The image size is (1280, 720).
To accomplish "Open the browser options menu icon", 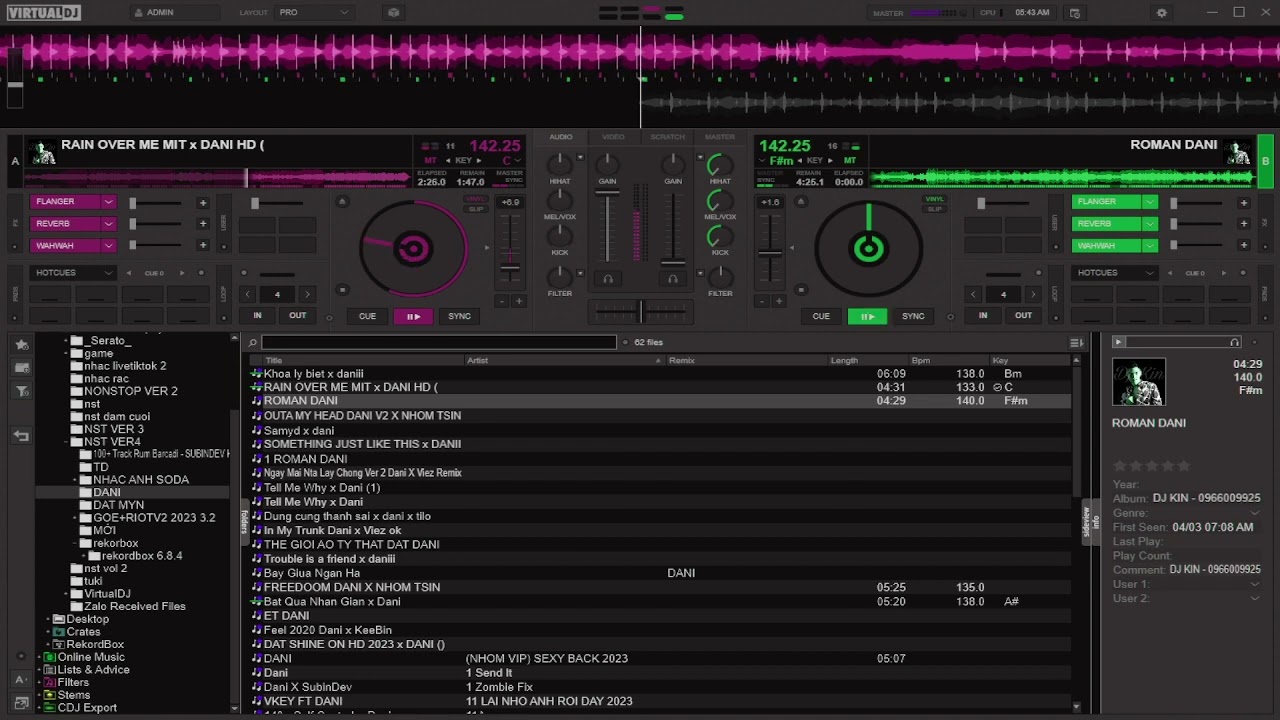I will coord(1076,342).
